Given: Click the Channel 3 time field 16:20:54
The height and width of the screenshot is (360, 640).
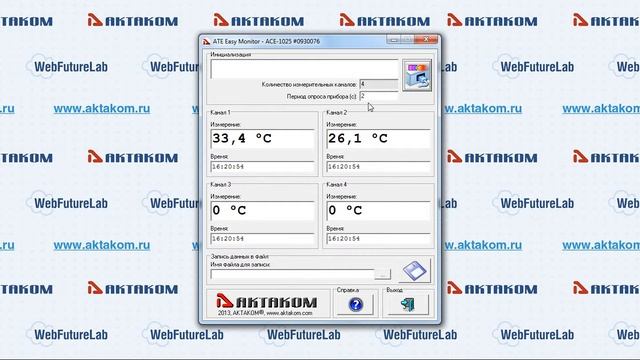Looking at the screenshot, I should click(262, 238).
